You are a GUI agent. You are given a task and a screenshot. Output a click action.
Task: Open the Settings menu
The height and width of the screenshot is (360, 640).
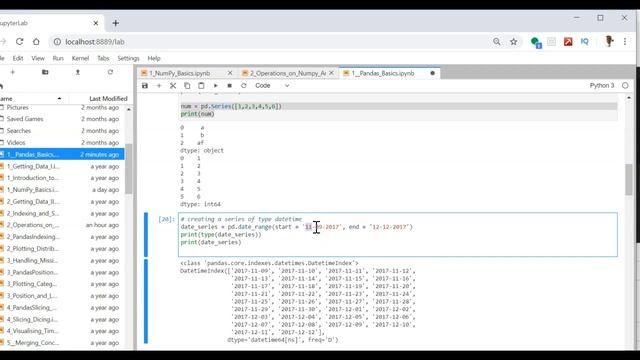point(128,58)
